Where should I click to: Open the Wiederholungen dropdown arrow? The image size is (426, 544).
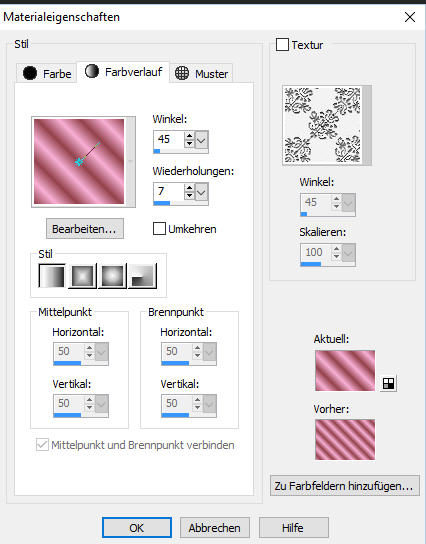tap(202, 192)
